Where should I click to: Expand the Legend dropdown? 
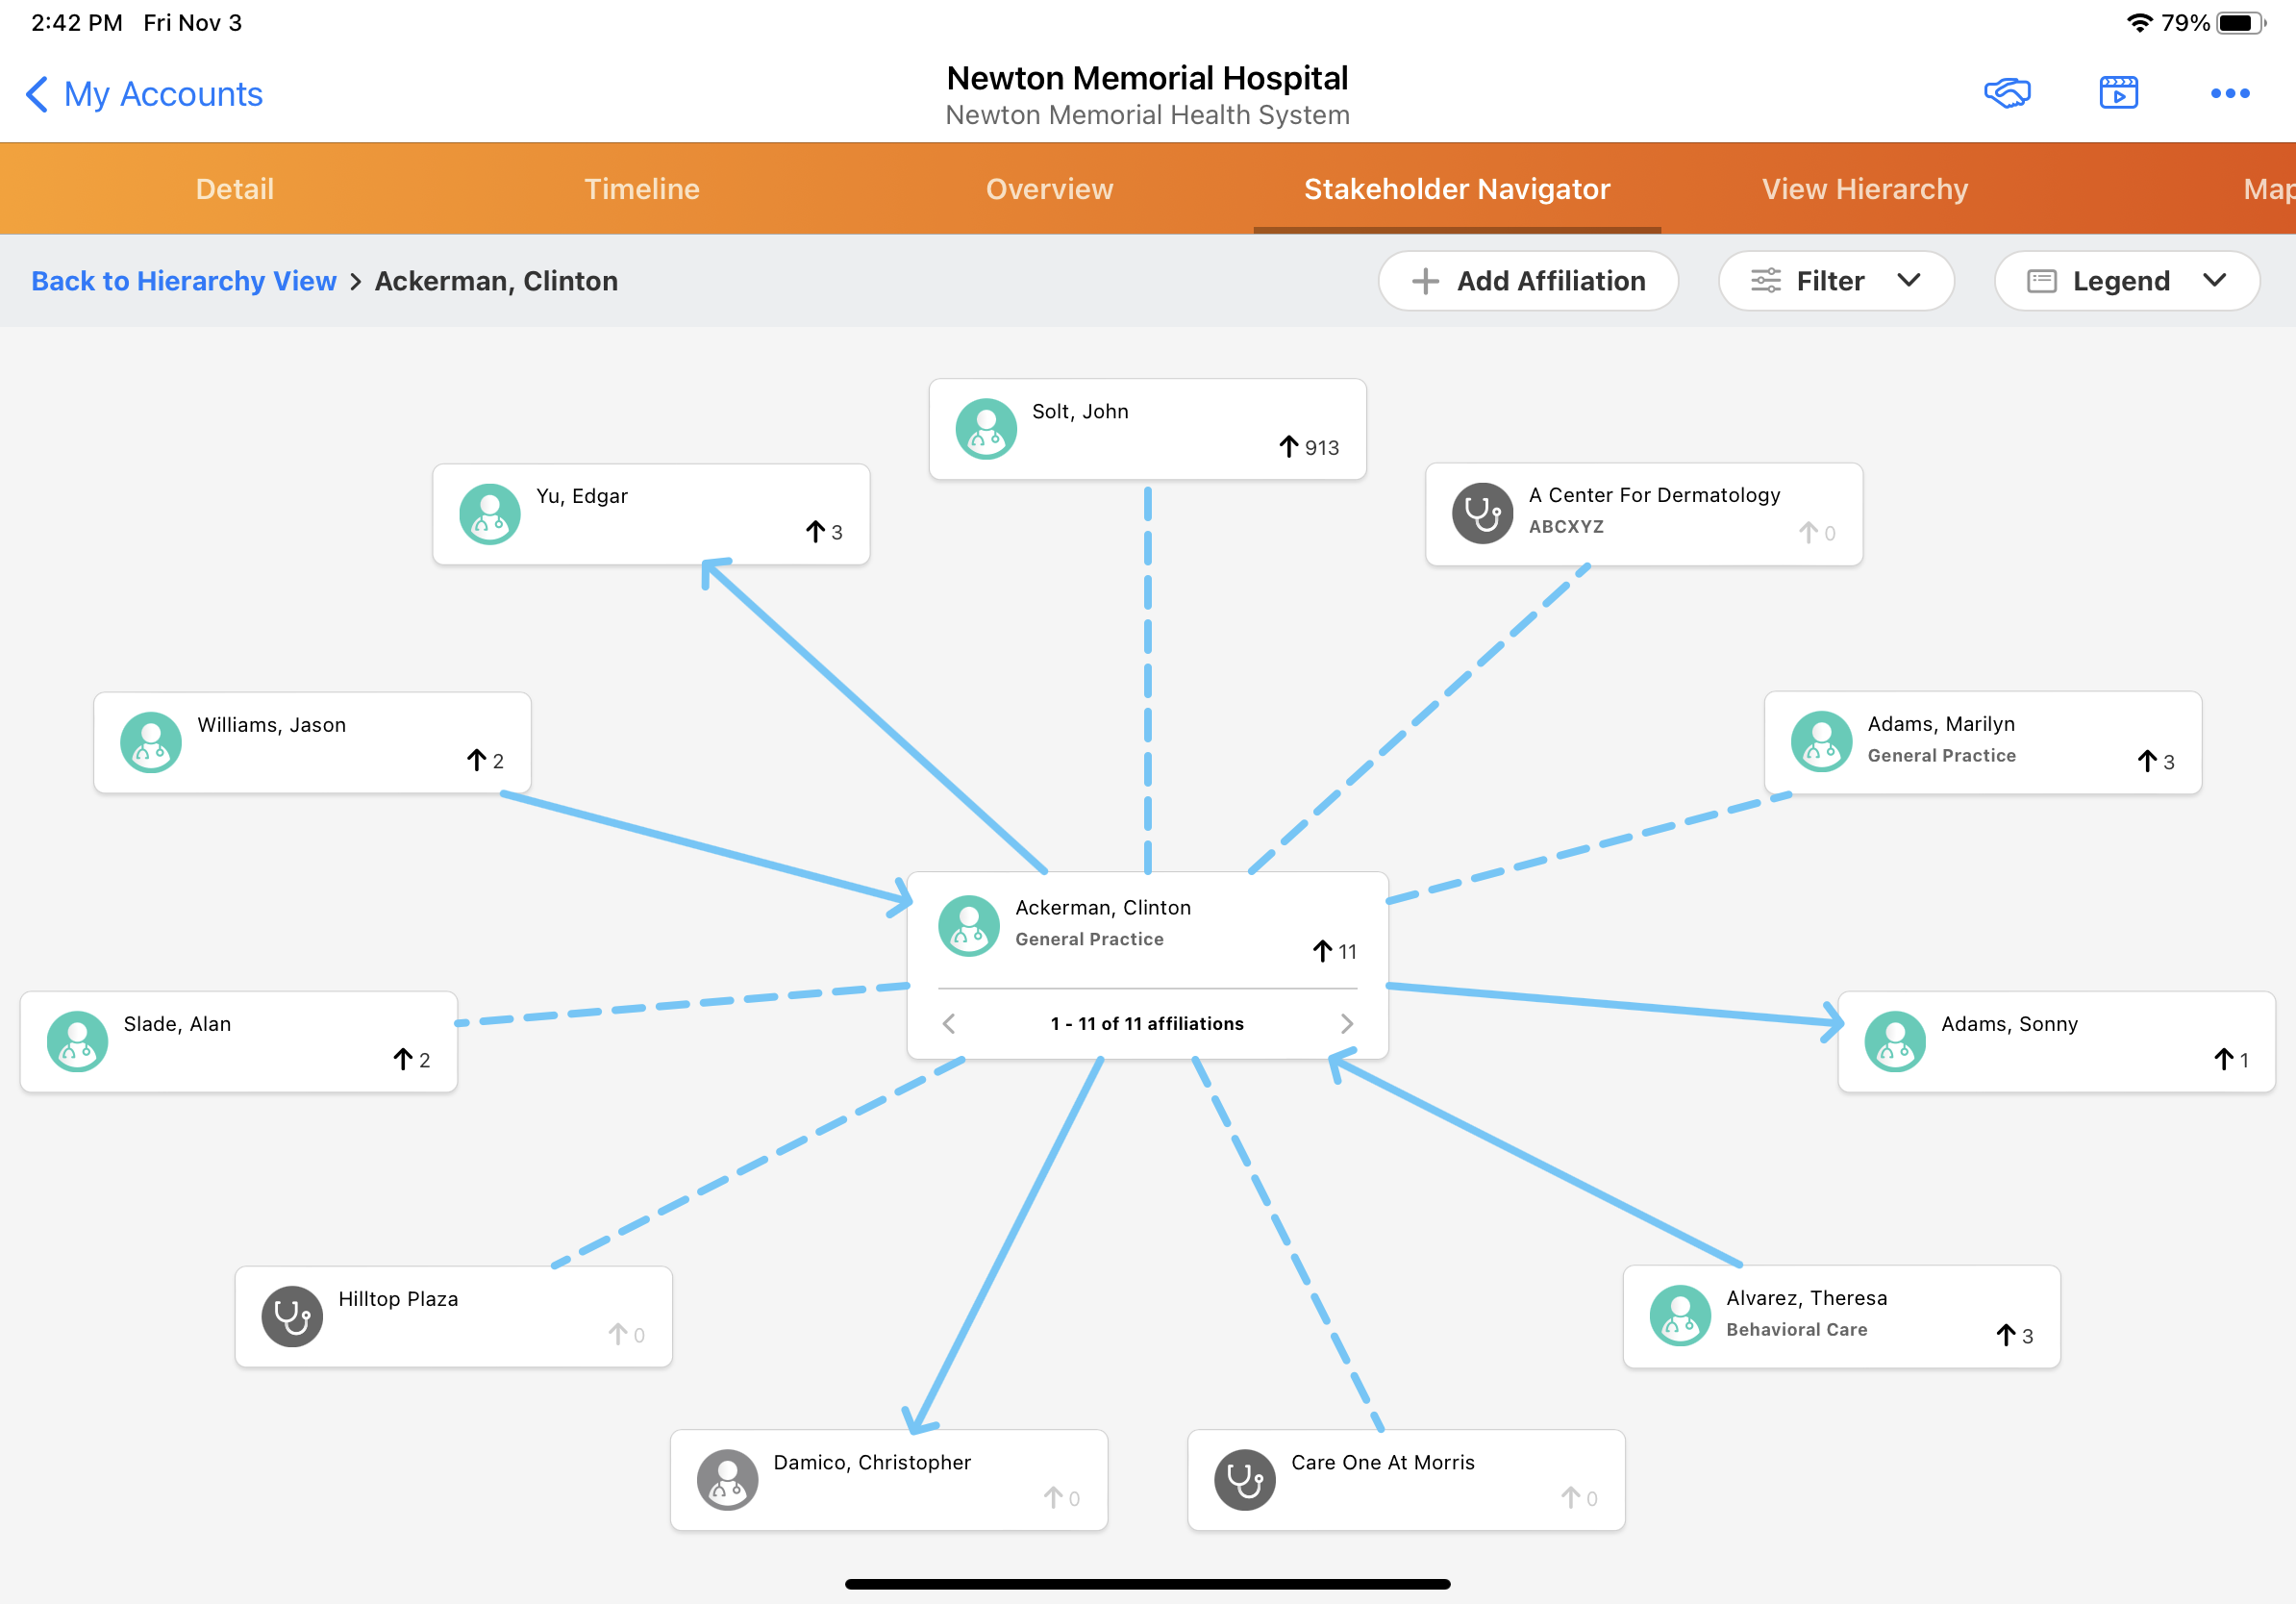pyautogui.click(x=2126, y=281)
